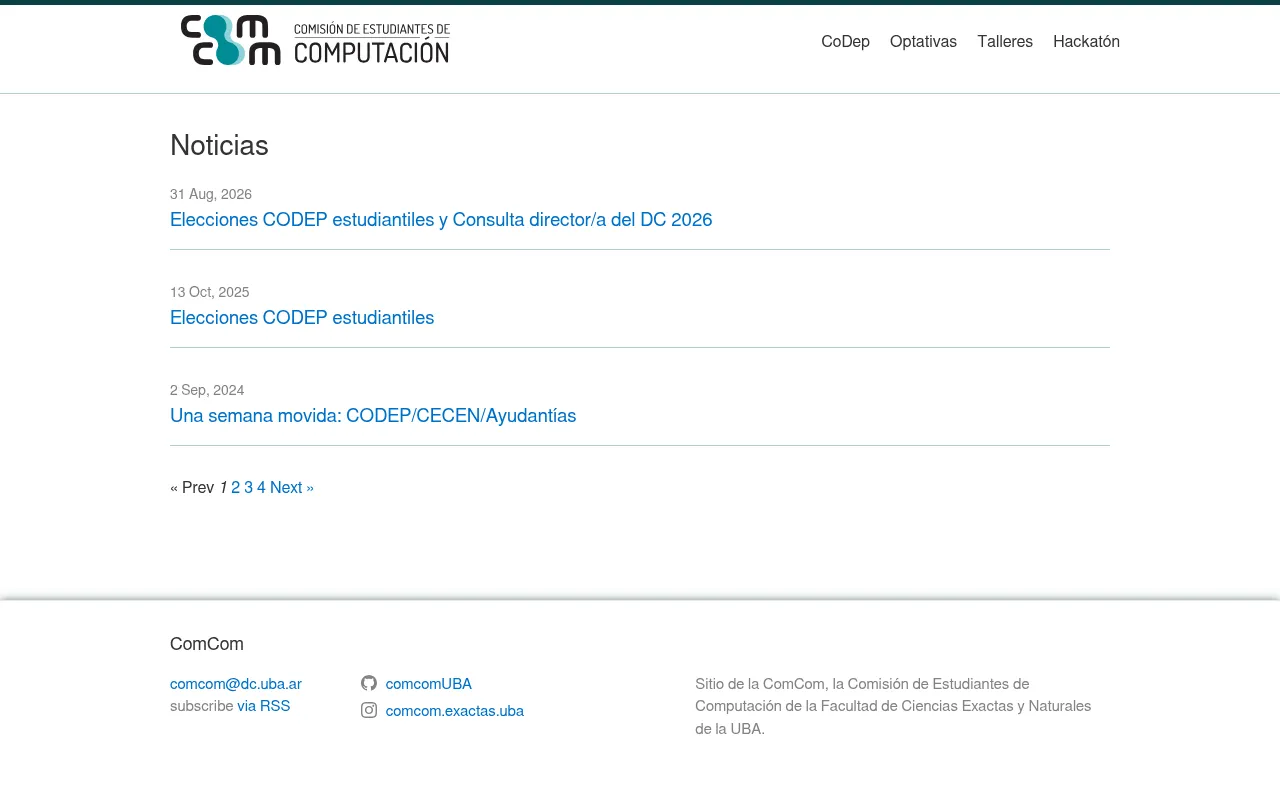Read the Una semana movida post
1280x800 pixels.
(373, 415)
